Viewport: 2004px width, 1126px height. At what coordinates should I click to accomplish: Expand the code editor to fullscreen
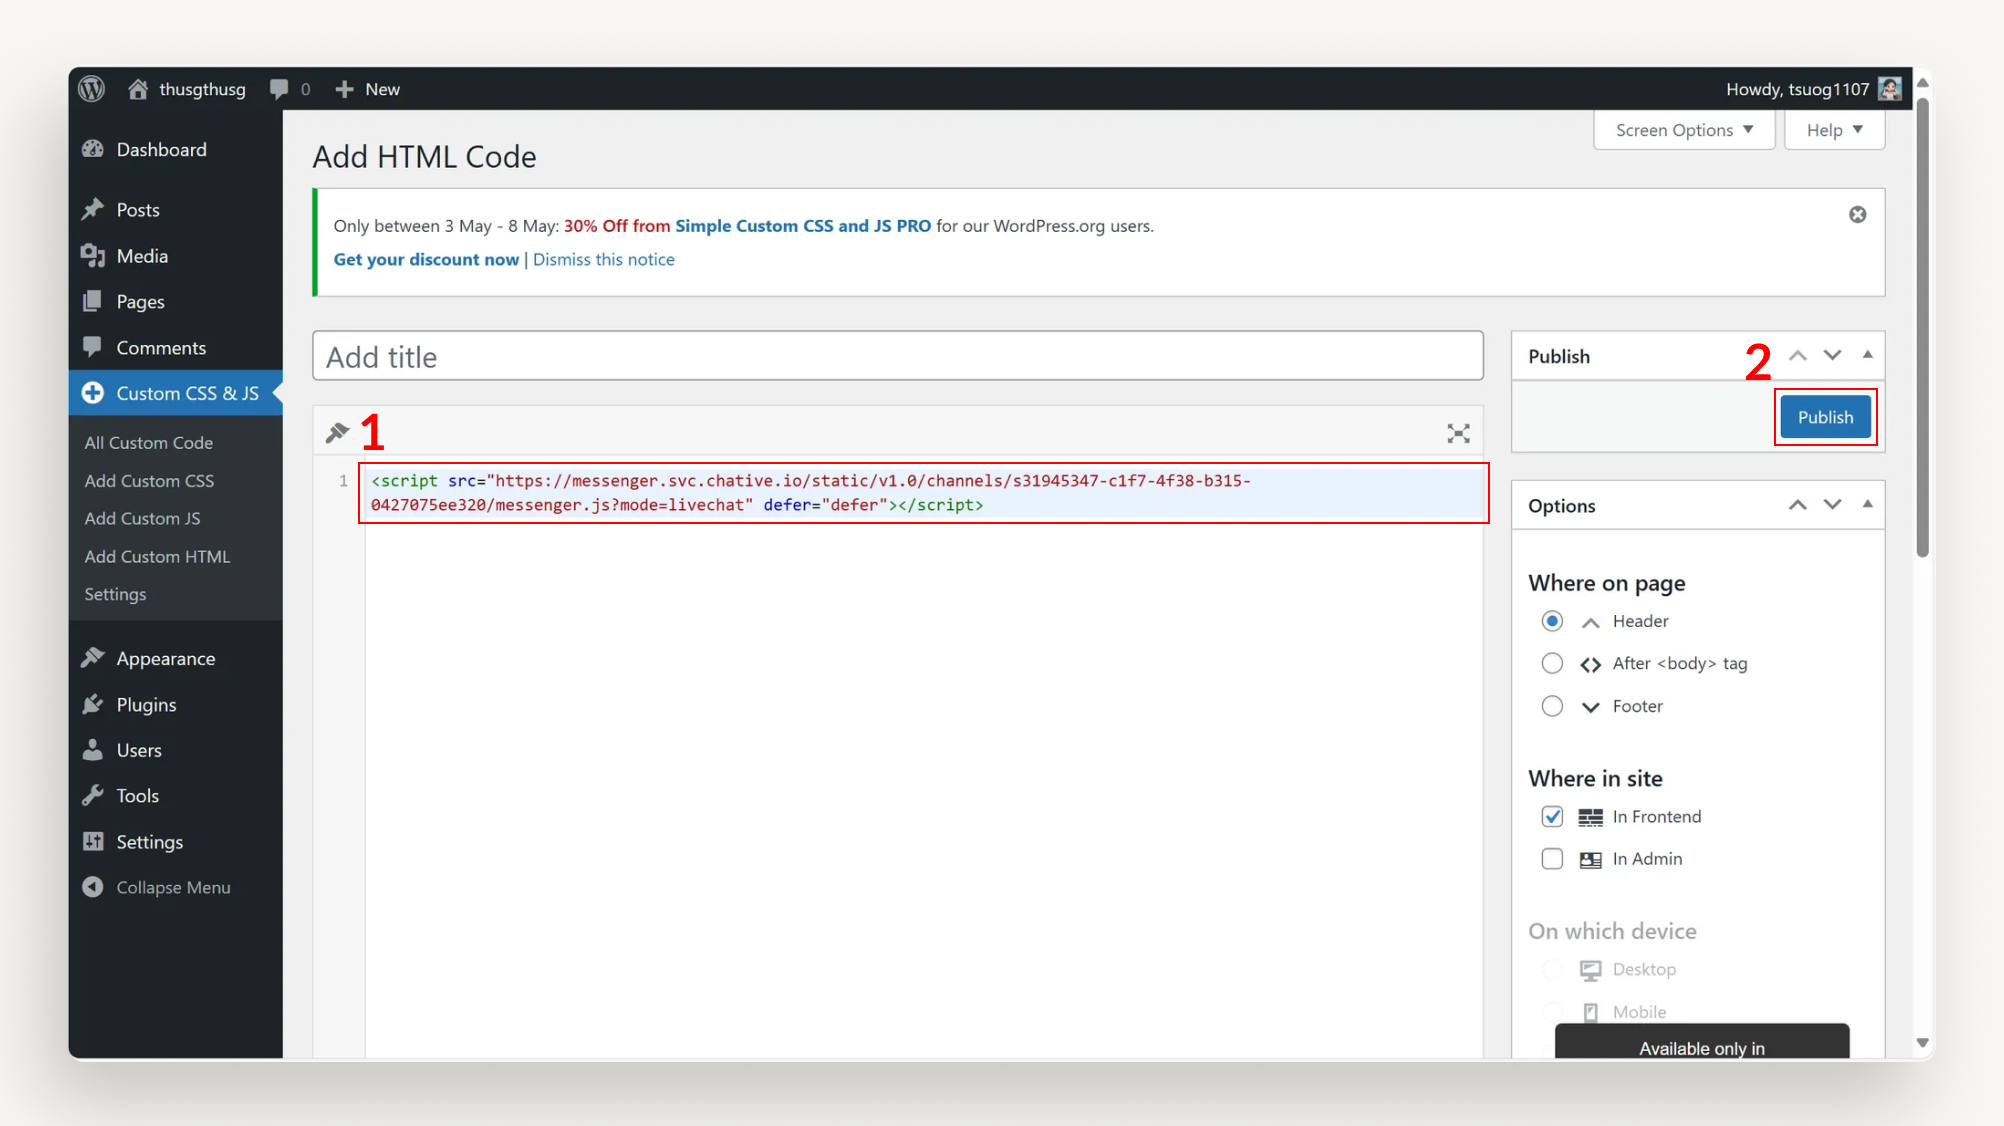tap(1458, 433)
